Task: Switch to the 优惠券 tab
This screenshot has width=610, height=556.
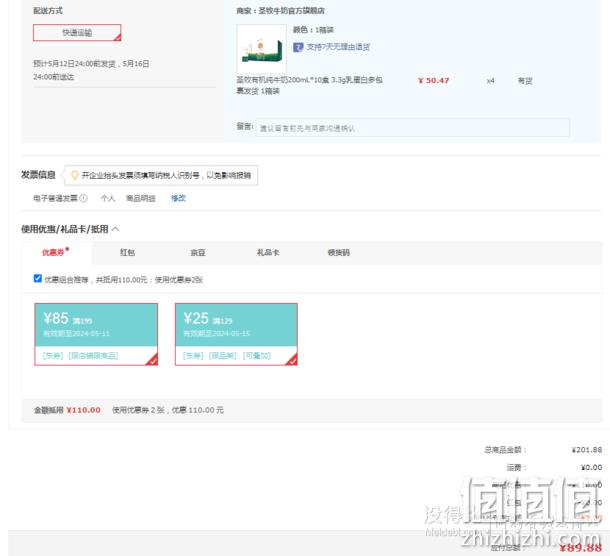Action: coord(57,253)
